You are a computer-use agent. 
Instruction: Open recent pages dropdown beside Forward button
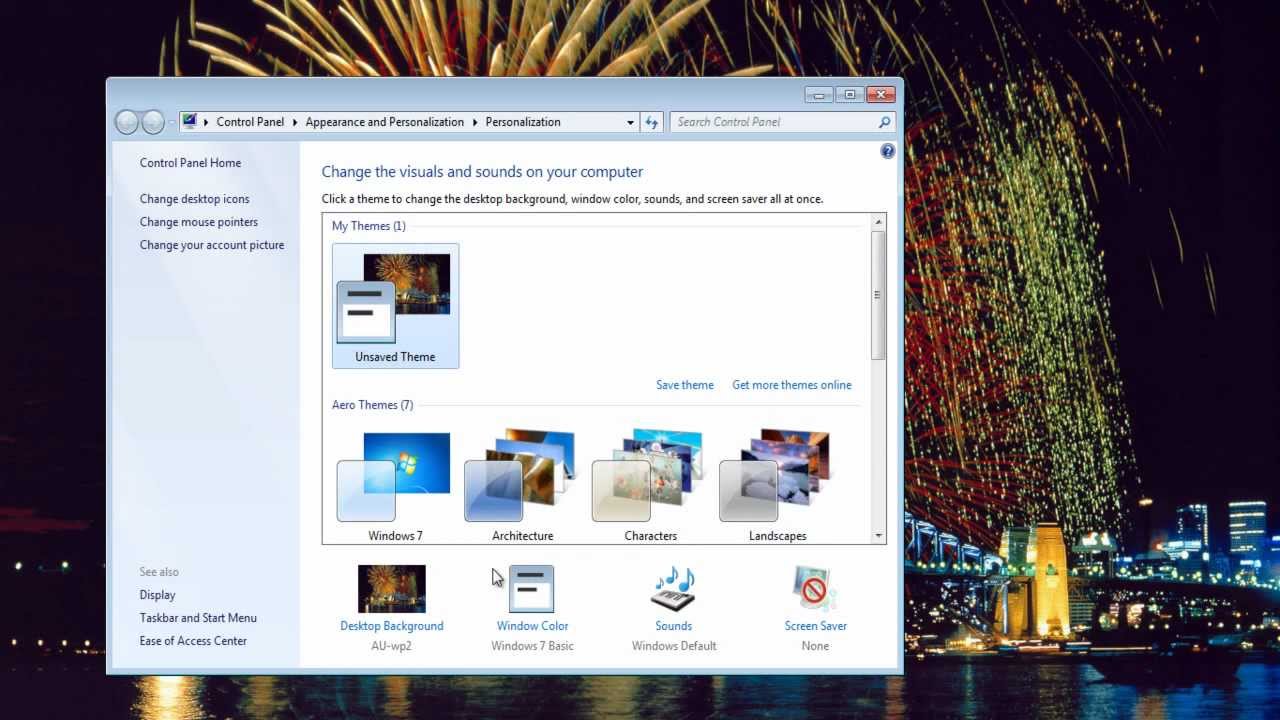(171, 122)
